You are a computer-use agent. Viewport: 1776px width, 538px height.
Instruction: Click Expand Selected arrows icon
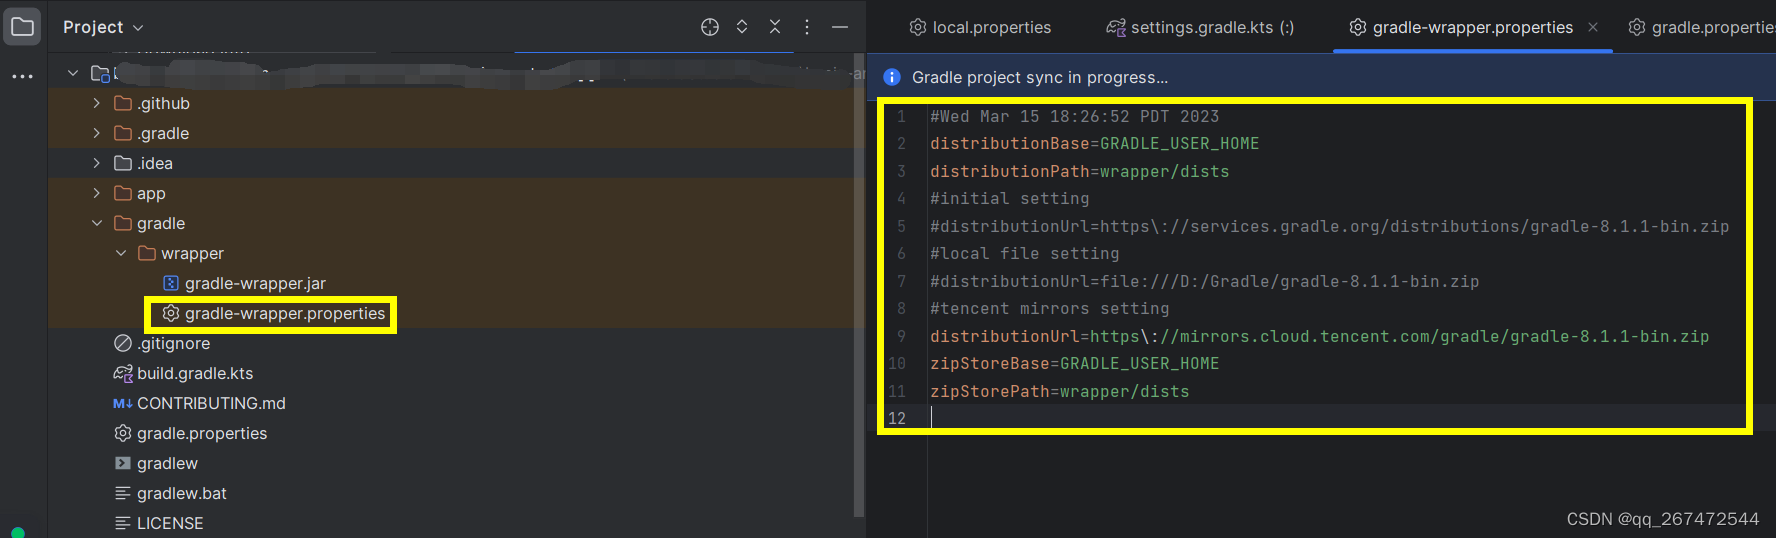[742, 27]
